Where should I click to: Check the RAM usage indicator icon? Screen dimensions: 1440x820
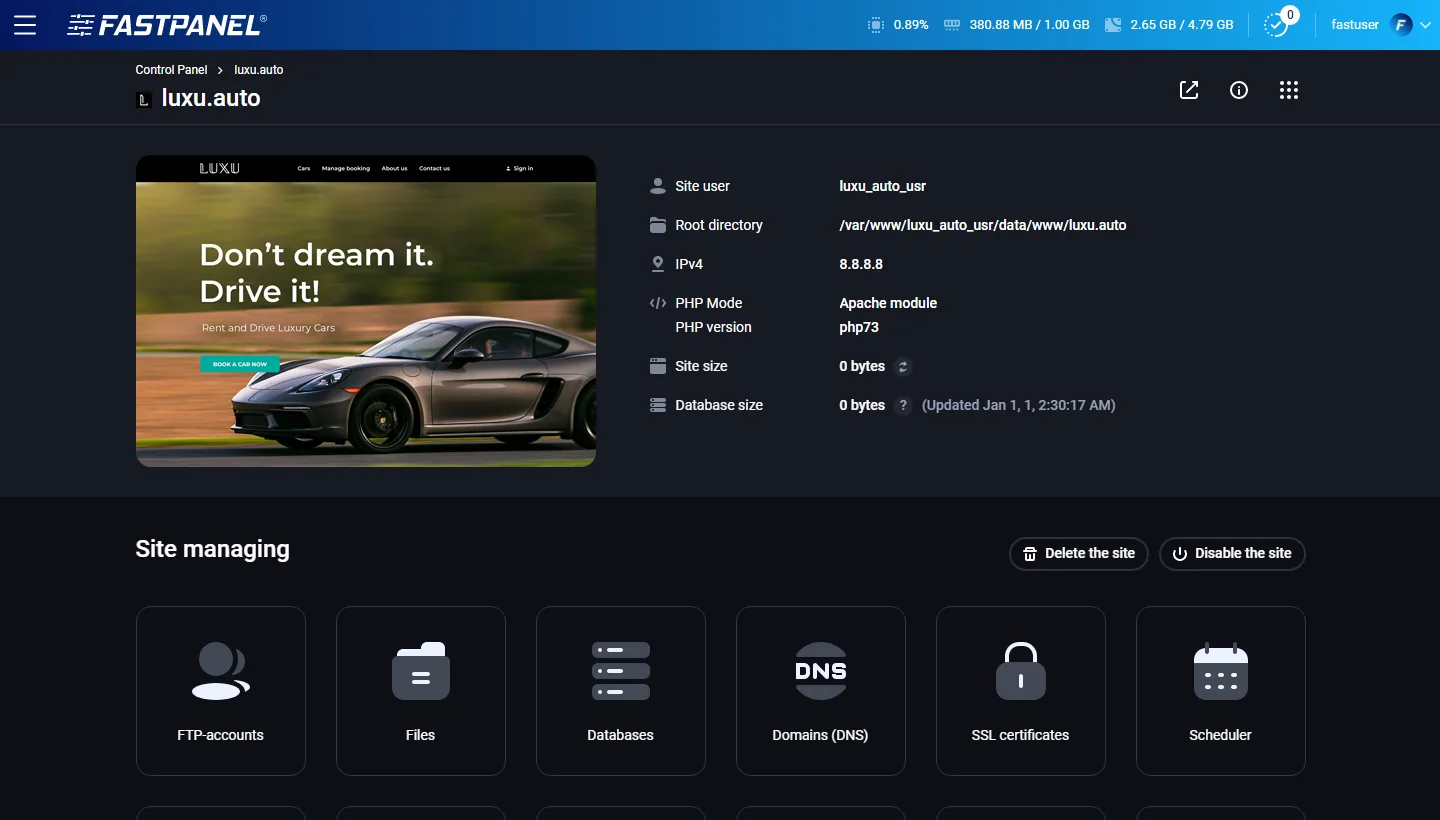click(x=952, y=25)
